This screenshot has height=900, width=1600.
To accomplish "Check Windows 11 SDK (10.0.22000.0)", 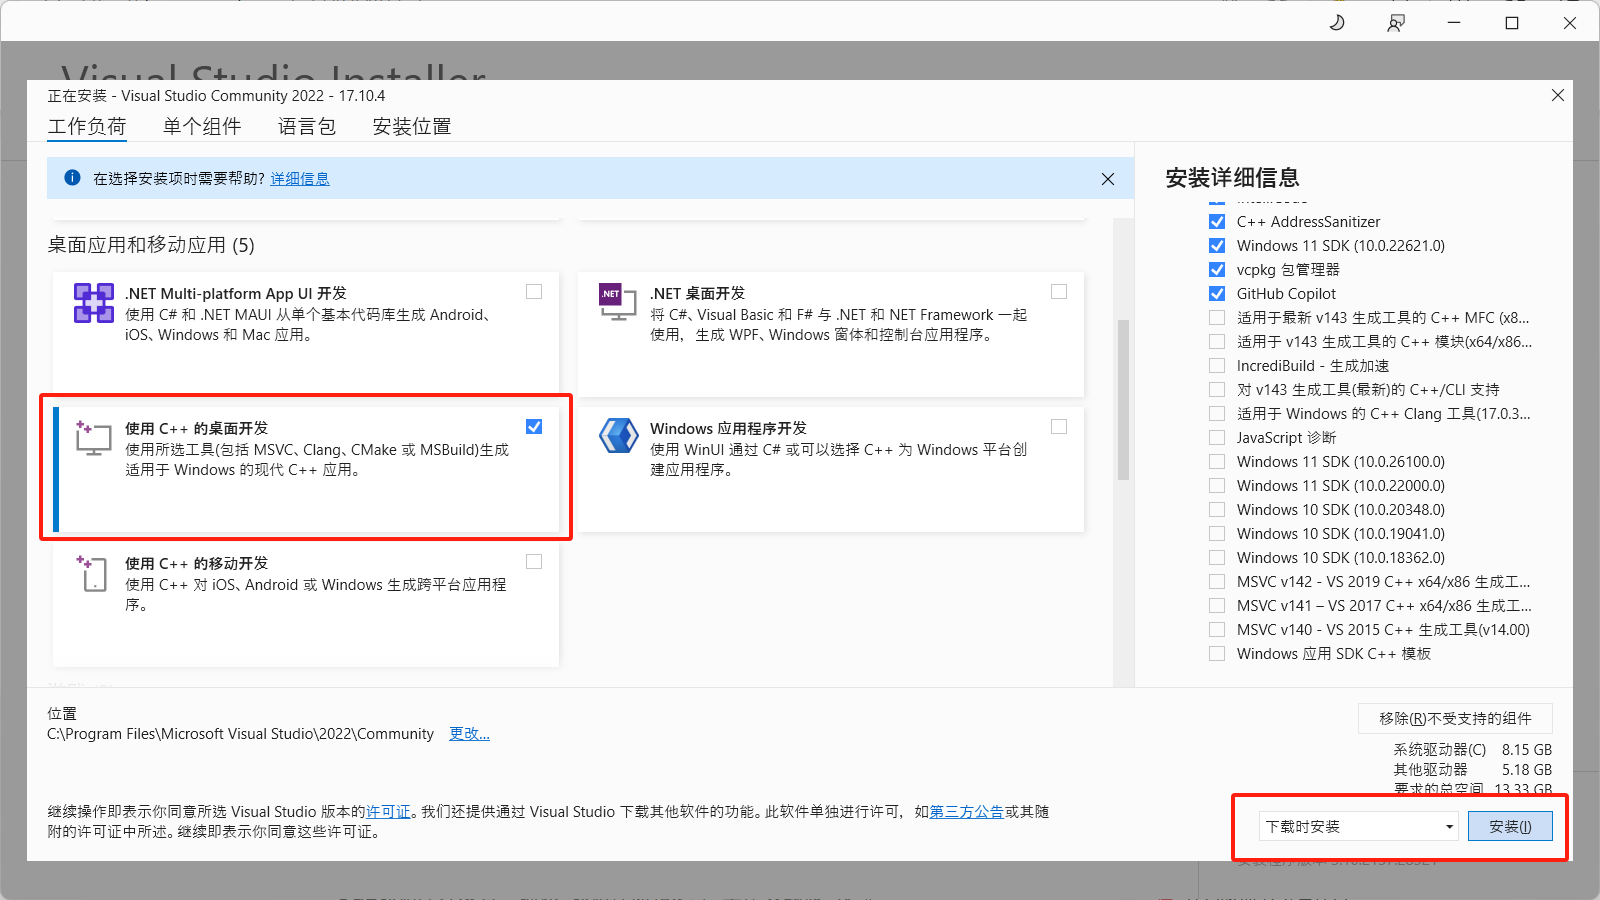I will pyautogui.click(x=1217, y=486).
